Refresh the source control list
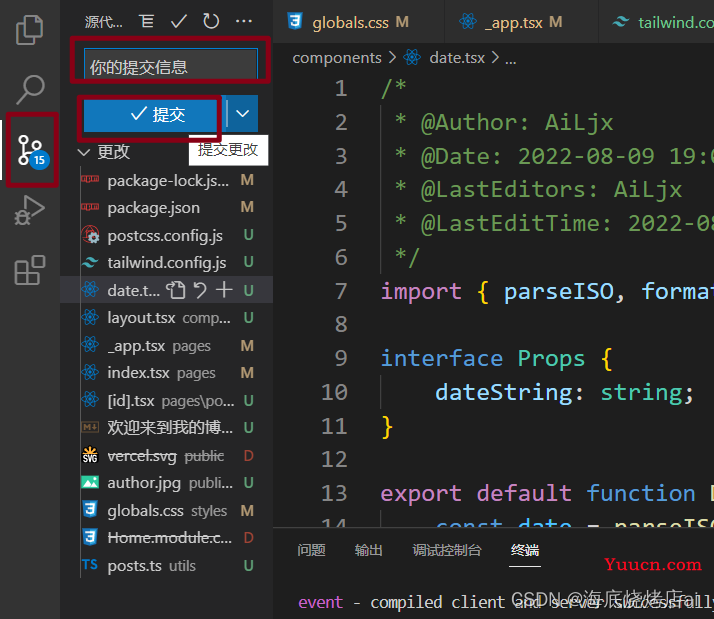 click(x=211, y=21)
